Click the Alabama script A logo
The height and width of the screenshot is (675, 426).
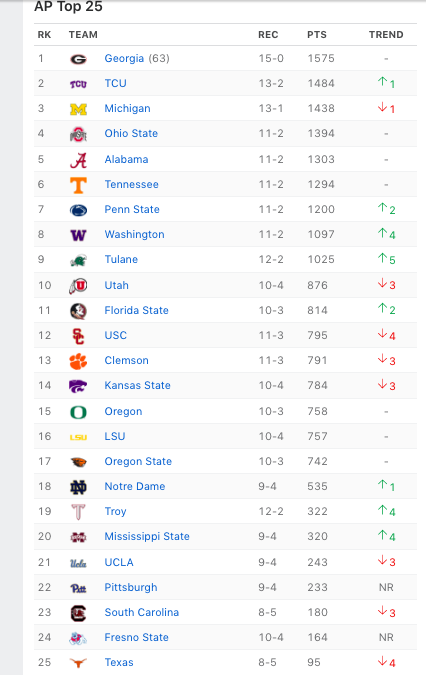coord(78,160)
